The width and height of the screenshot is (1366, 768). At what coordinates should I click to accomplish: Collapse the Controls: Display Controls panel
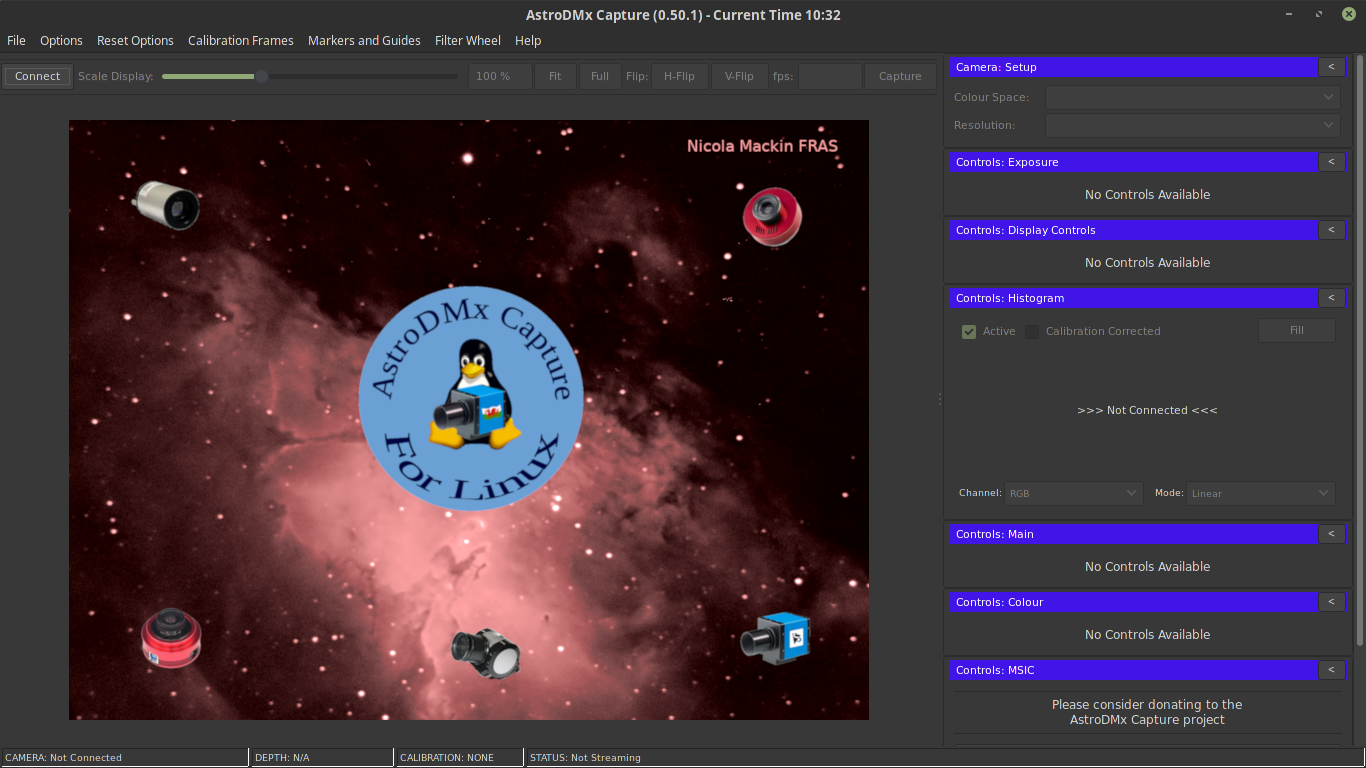[1332, 230]
